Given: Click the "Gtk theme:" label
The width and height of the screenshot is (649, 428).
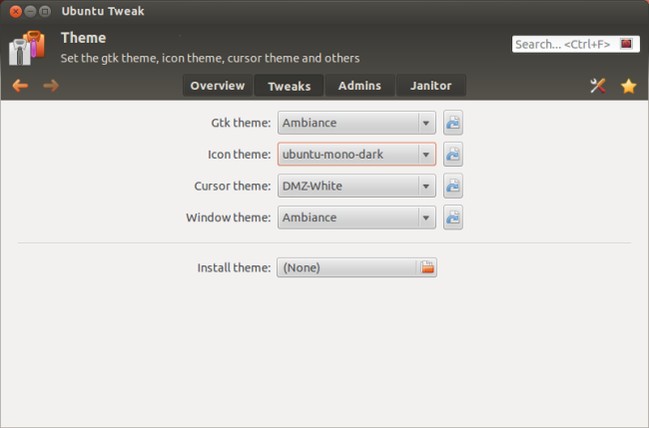Looking at the screenshot, I should tap(241, 123).
